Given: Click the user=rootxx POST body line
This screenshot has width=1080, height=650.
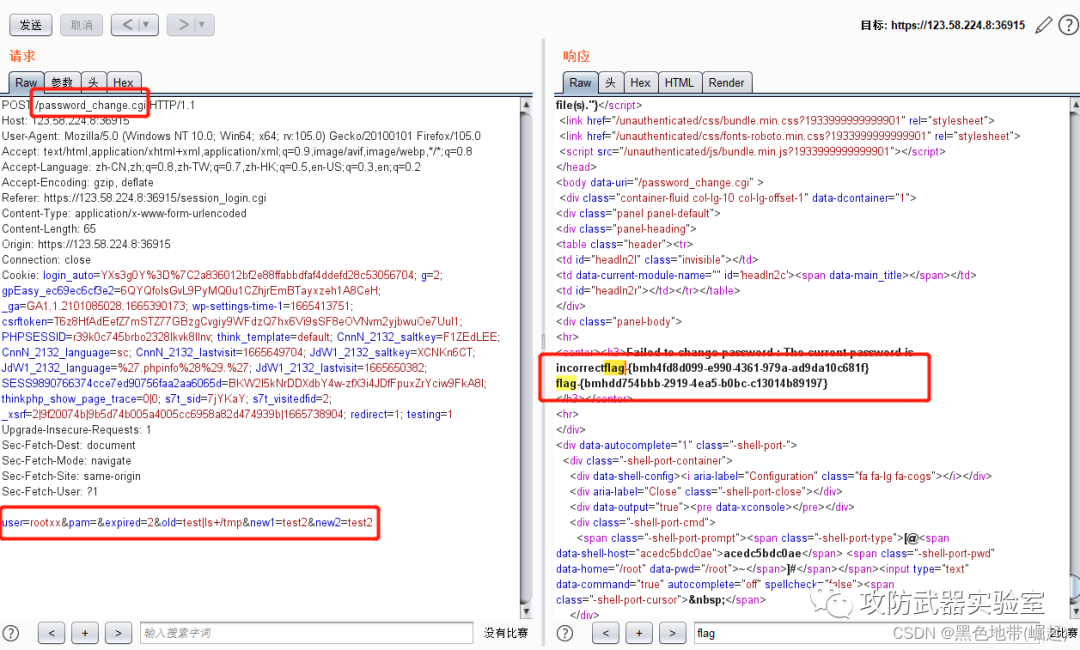Looking at the screenshot, I should [187, 523].
